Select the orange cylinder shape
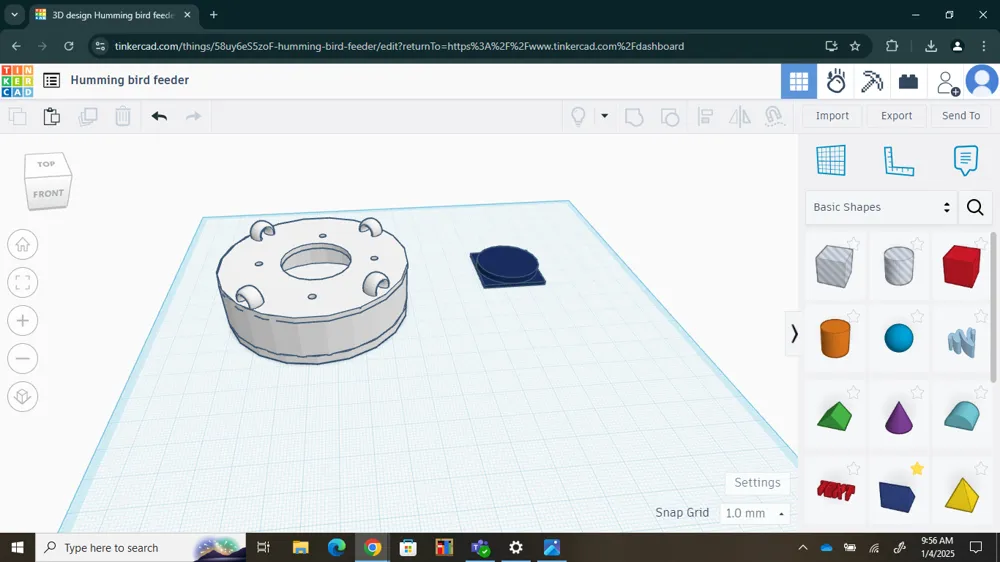1000x562 pixels. [835, 338]
